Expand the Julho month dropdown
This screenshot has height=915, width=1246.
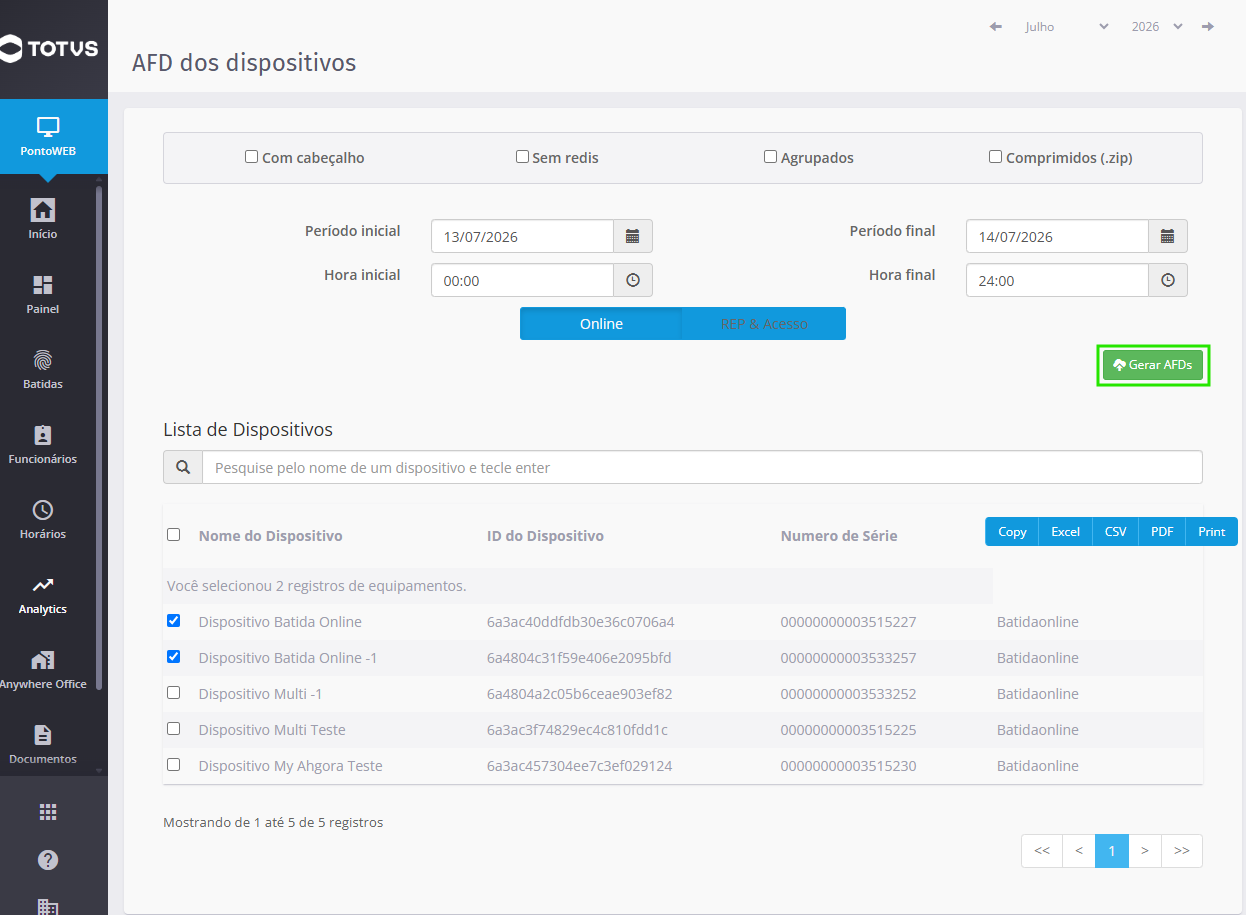[1066, 27]
